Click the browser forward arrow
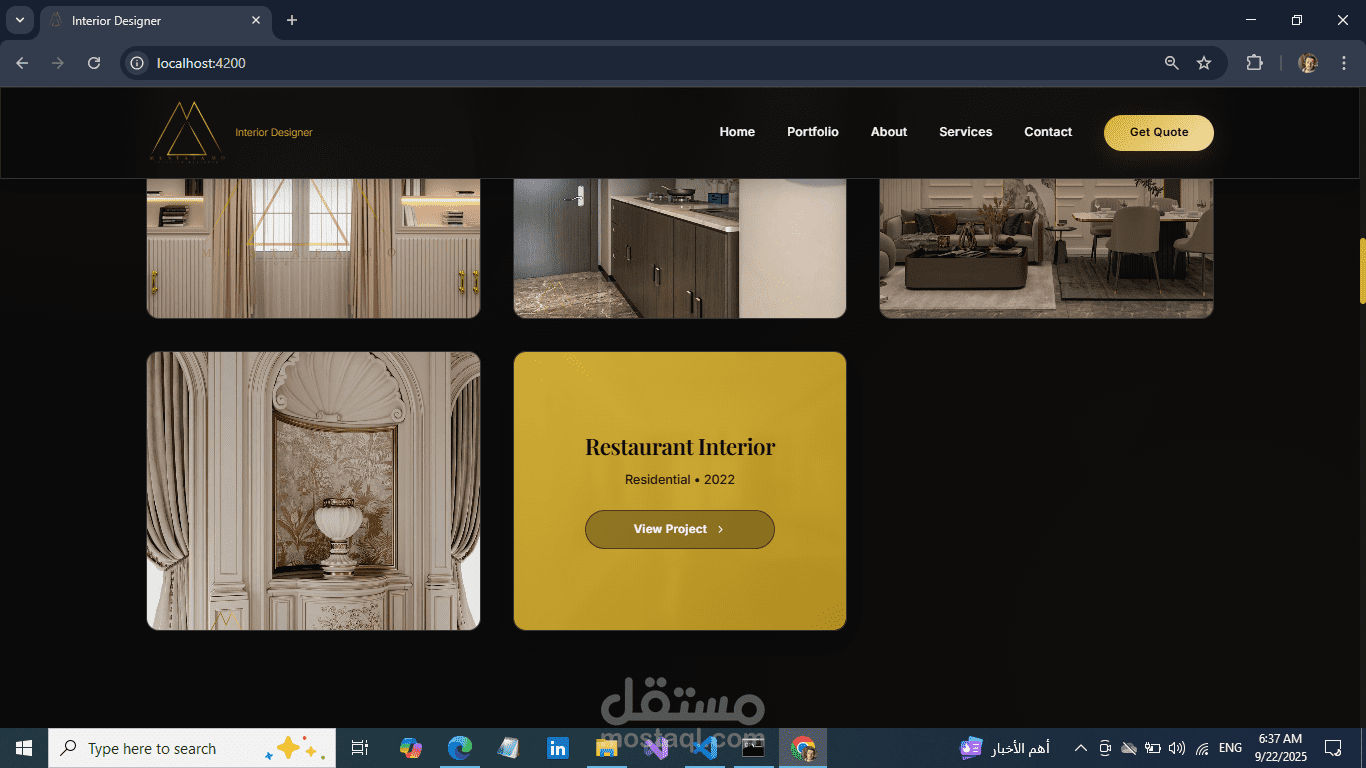This screenshot has height=768, width=1366. click(58, 63)
